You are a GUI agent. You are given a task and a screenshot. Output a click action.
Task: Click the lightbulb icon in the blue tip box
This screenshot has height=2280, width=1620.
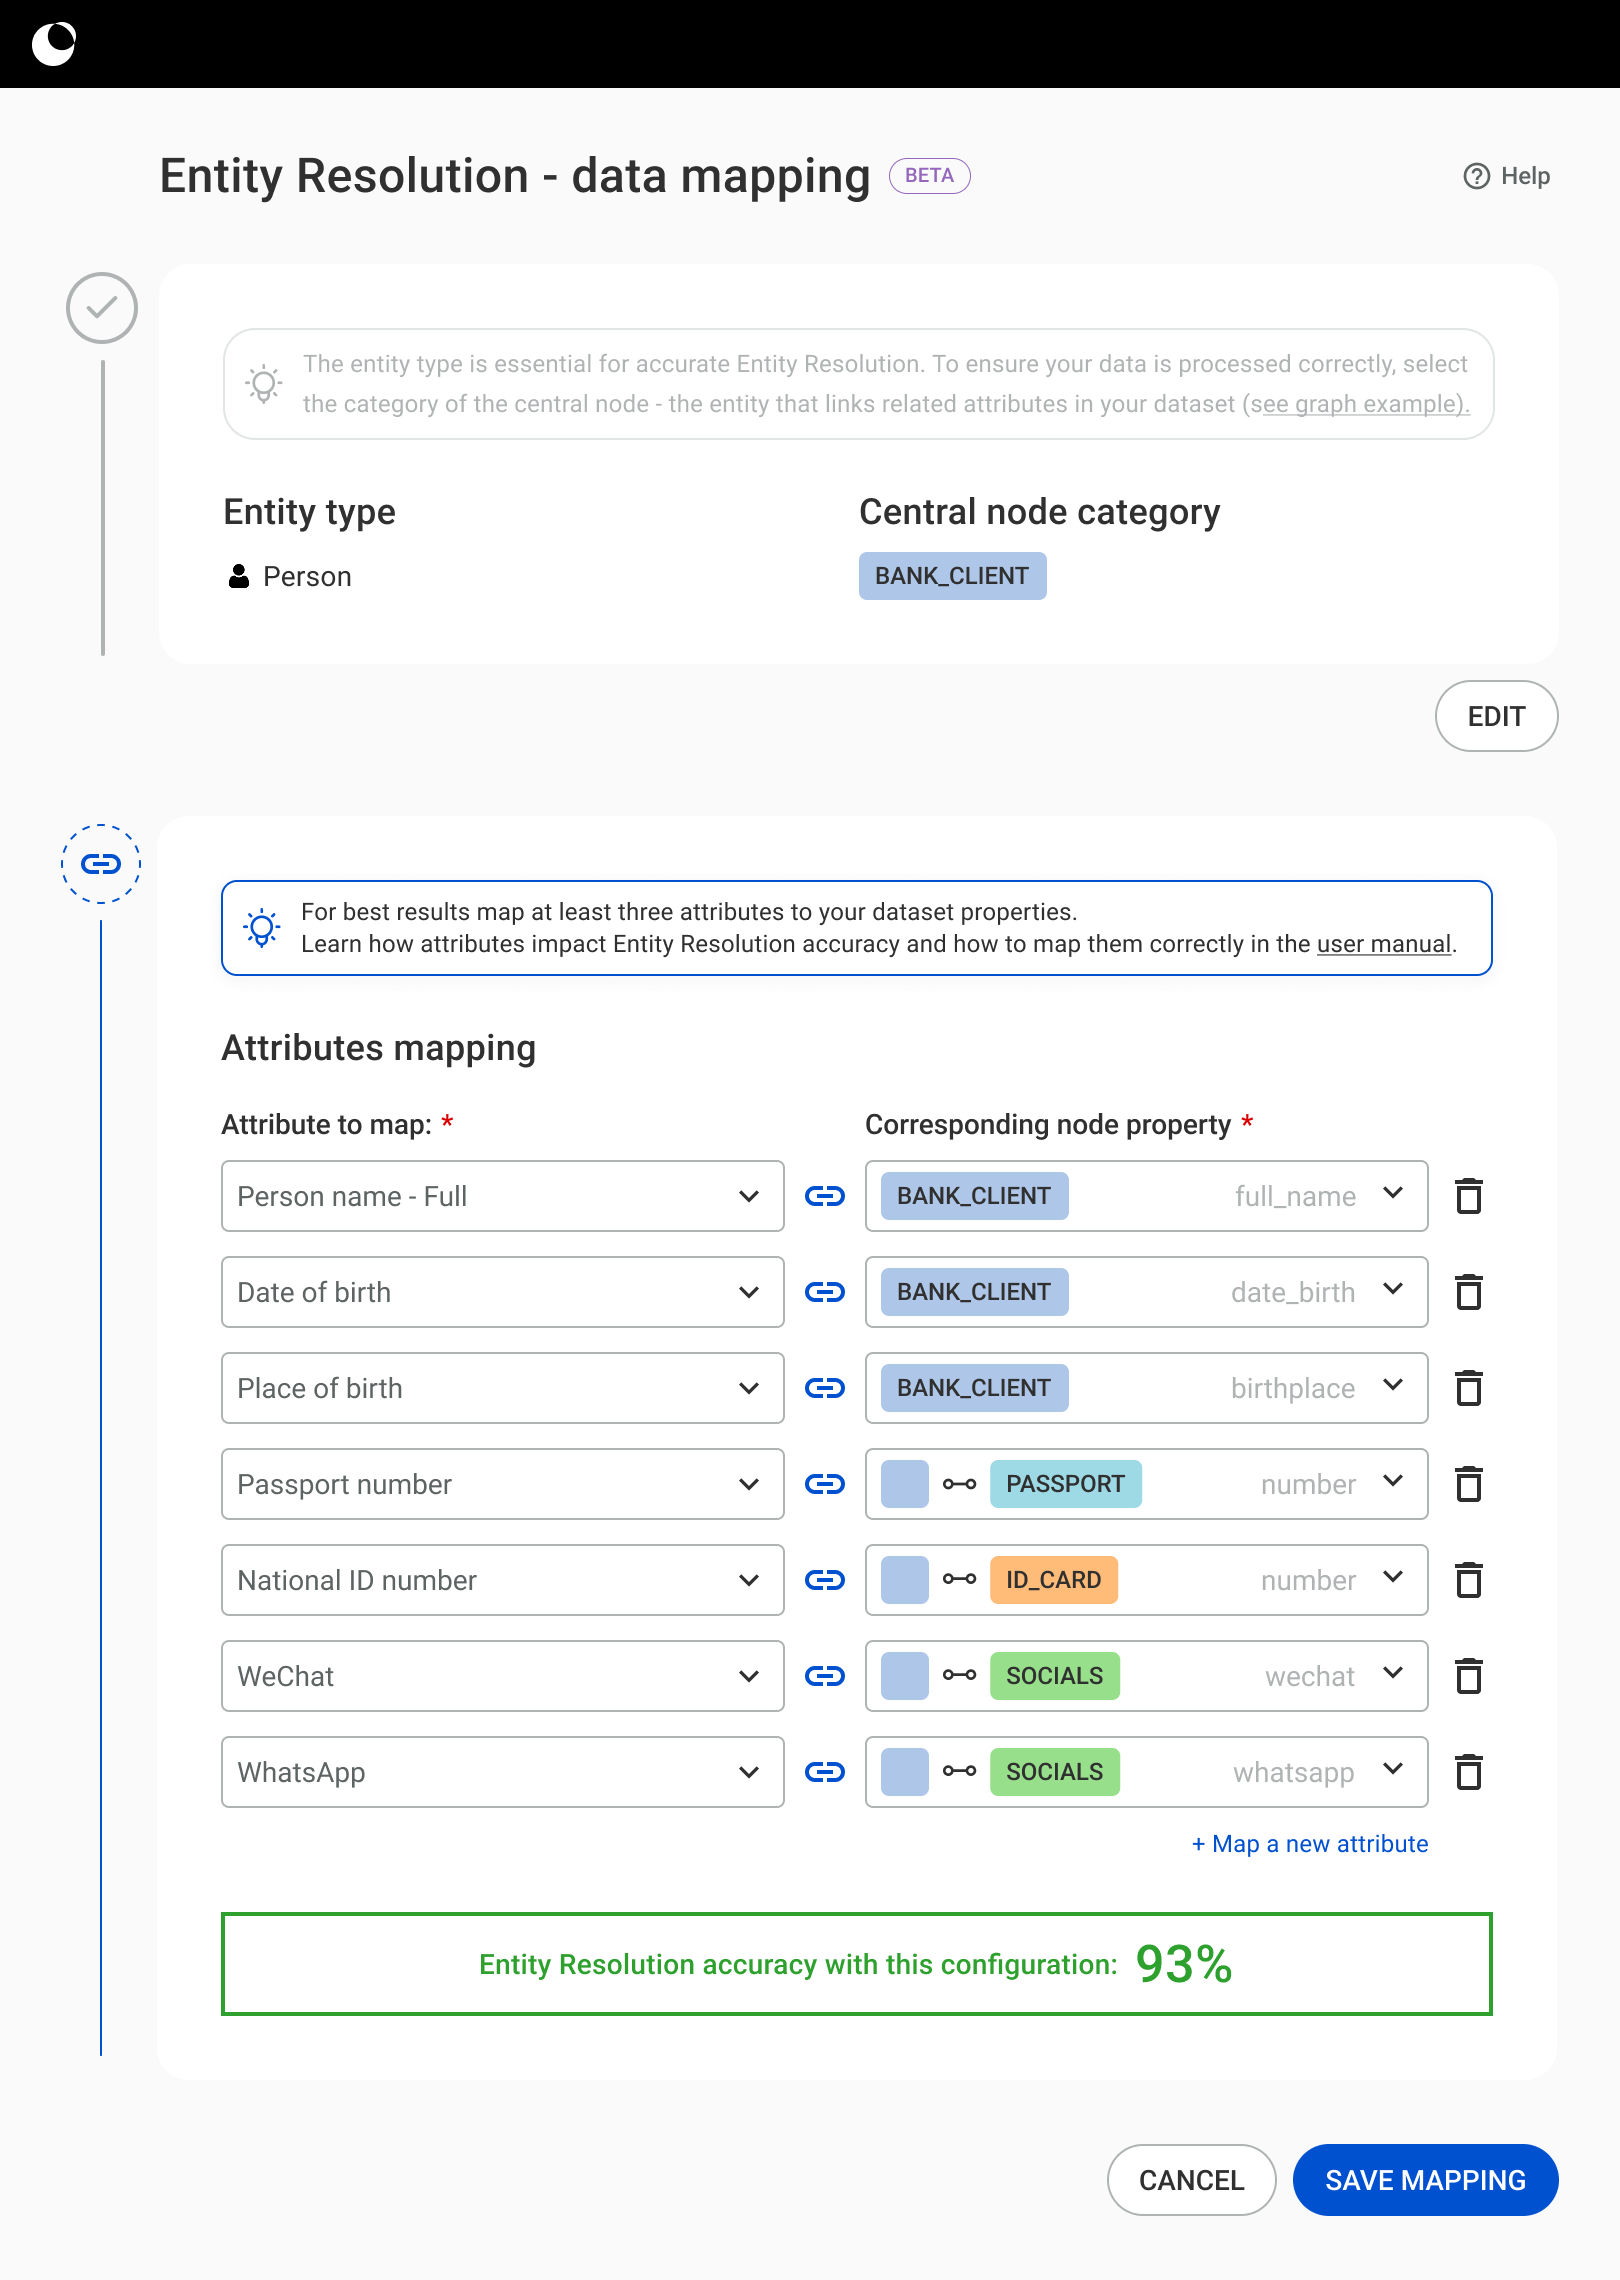click(x=262, y=928)
